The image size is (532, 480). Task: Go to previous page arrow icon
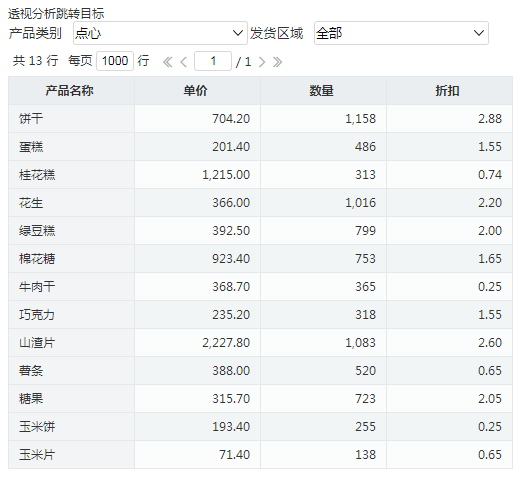[184, 62]
